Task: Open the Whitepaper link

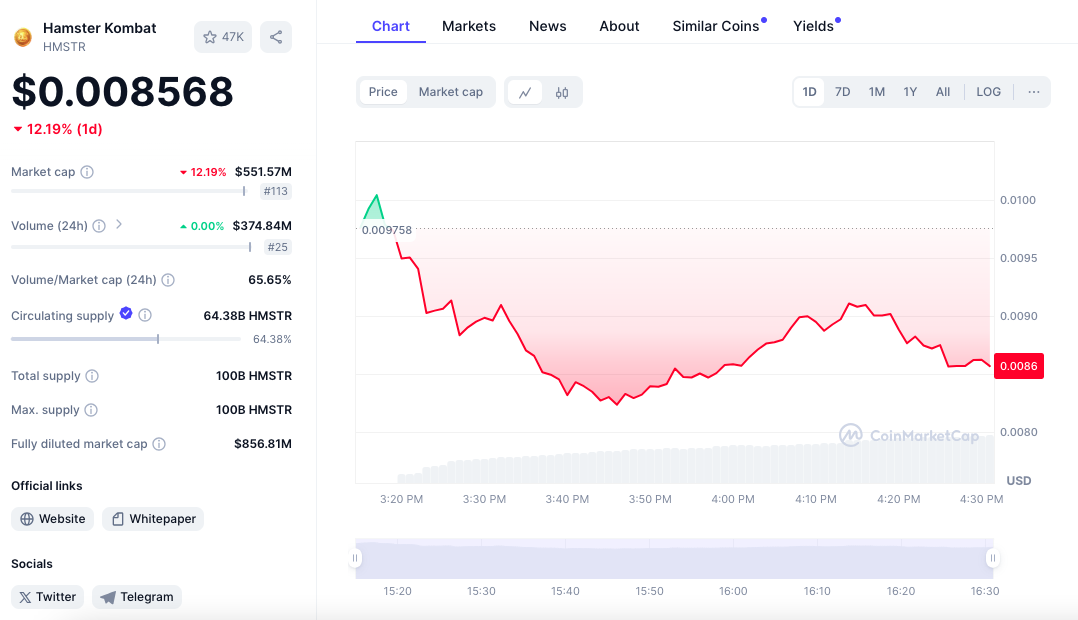Action: 153,519
